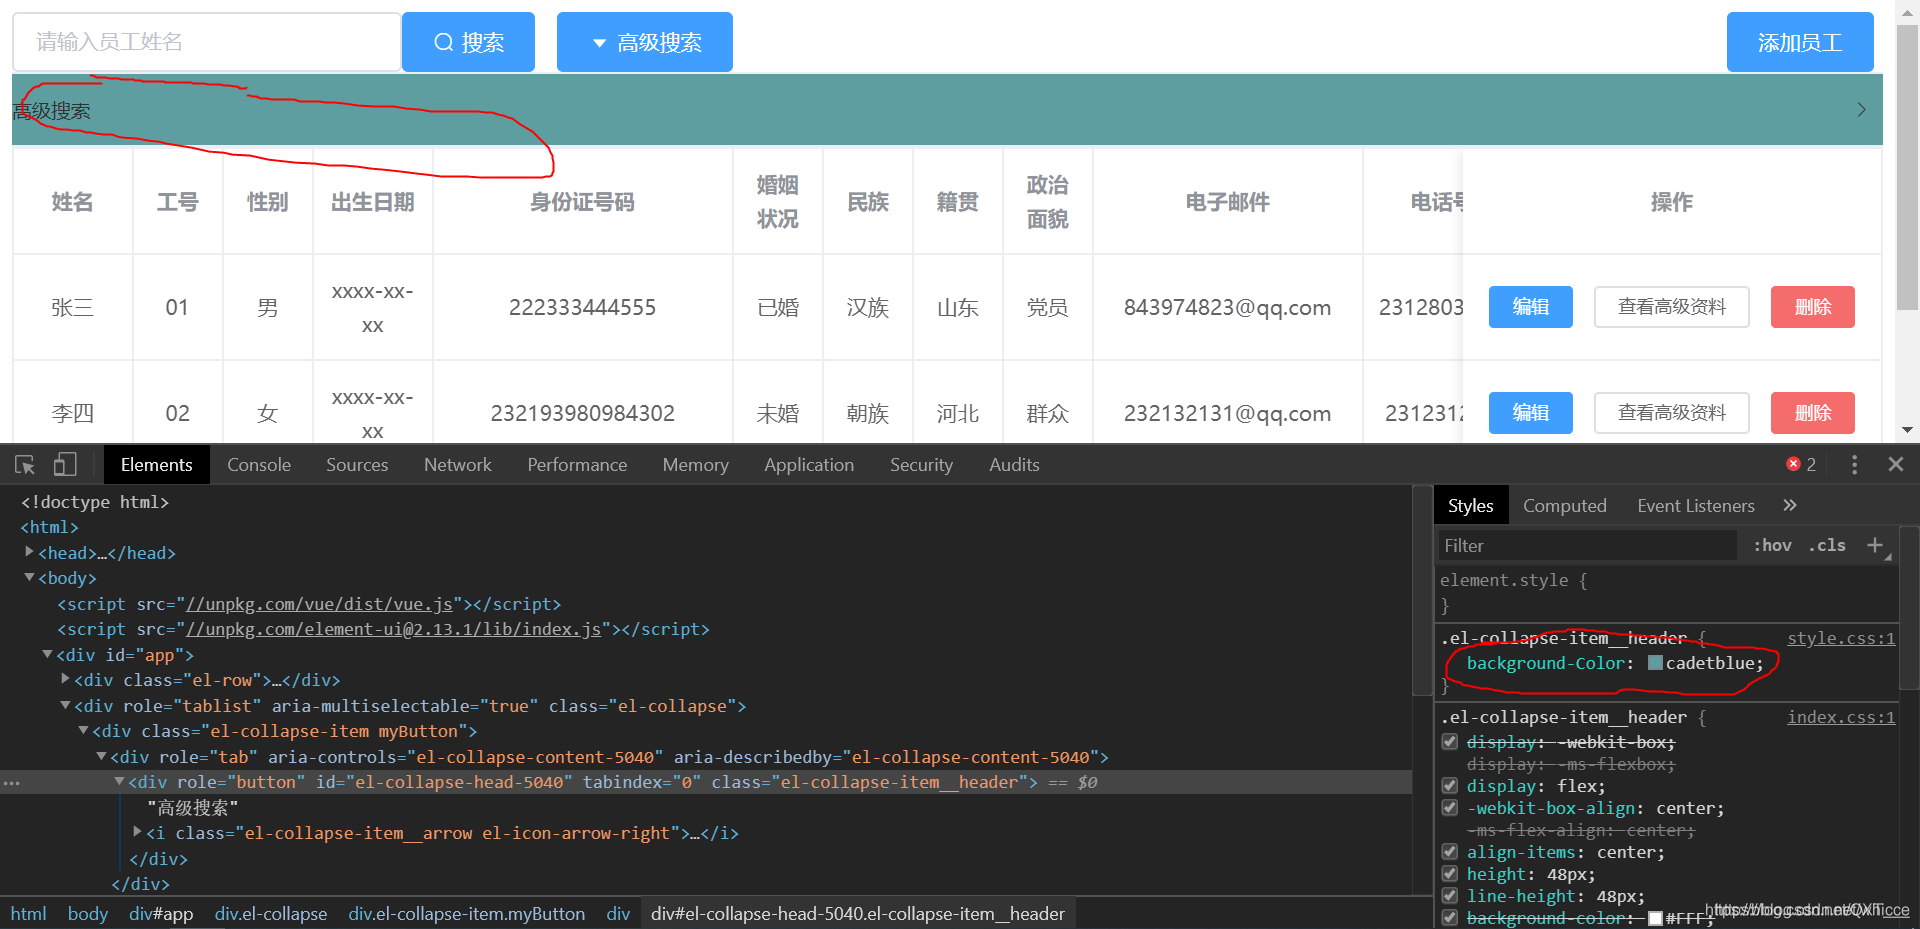Viewport: 1920px width, 929px height.
Task: Click 编辑 button for 张三
Action: coord(1530,307)
